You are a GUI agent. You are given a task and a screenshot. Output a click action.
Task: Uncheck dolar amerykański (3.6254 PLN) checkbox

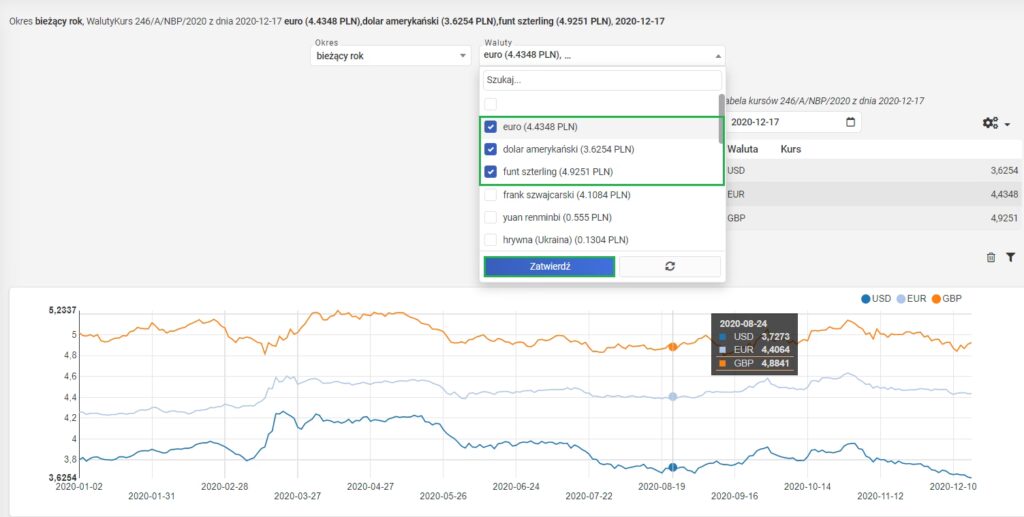pos(491,149)
